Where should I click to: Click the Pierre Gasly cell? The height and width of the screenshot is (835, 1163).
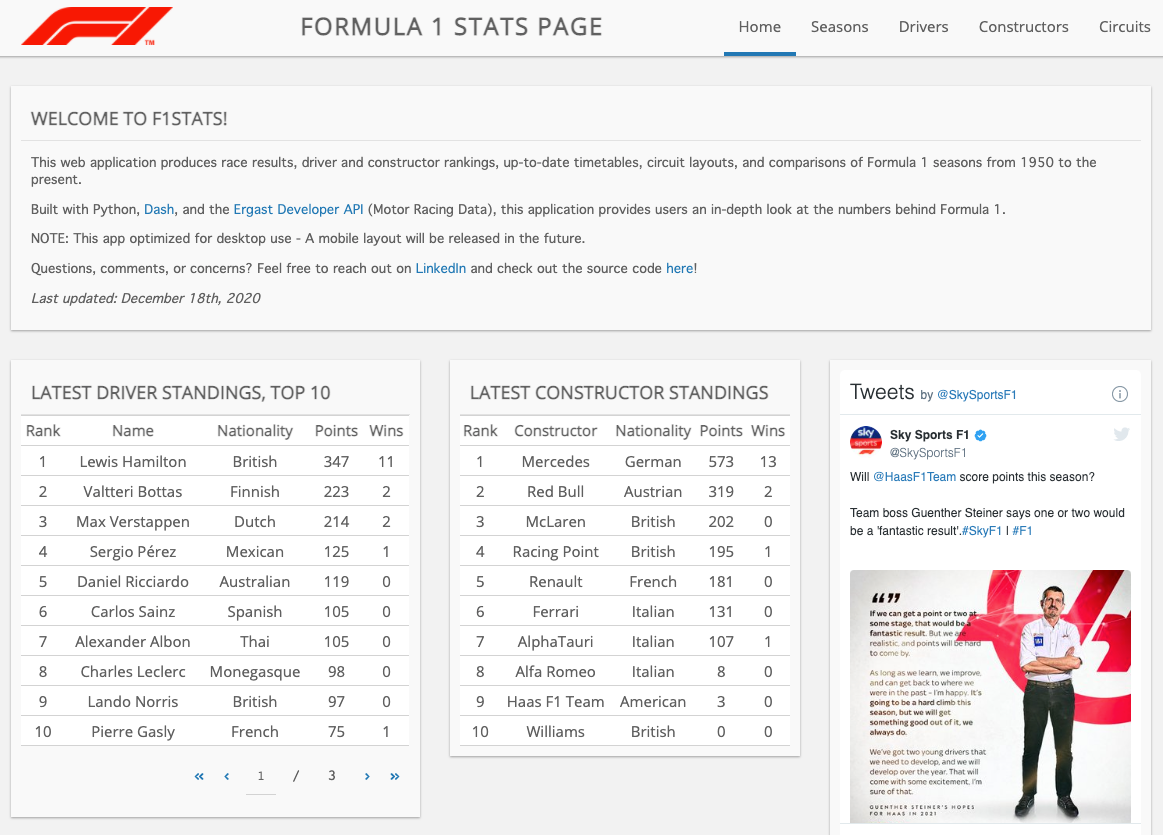[x=133, y=732]
